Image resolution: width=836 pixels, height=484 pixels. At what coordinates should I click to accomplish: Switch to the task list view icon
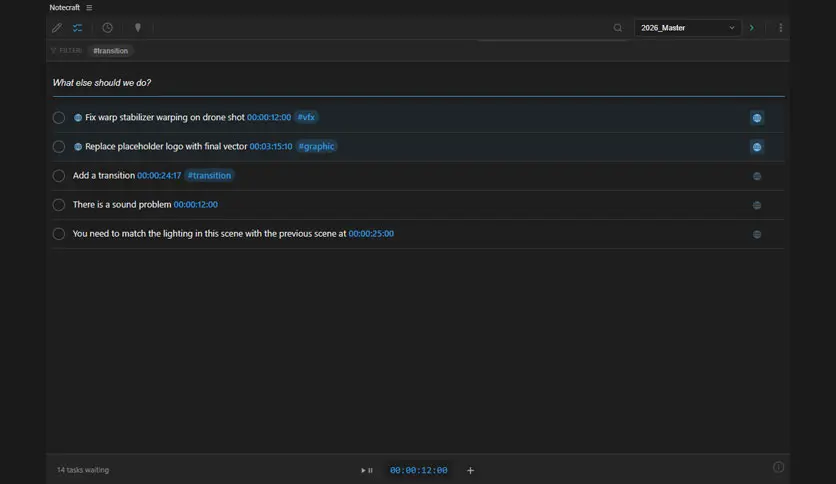point(78,28)
